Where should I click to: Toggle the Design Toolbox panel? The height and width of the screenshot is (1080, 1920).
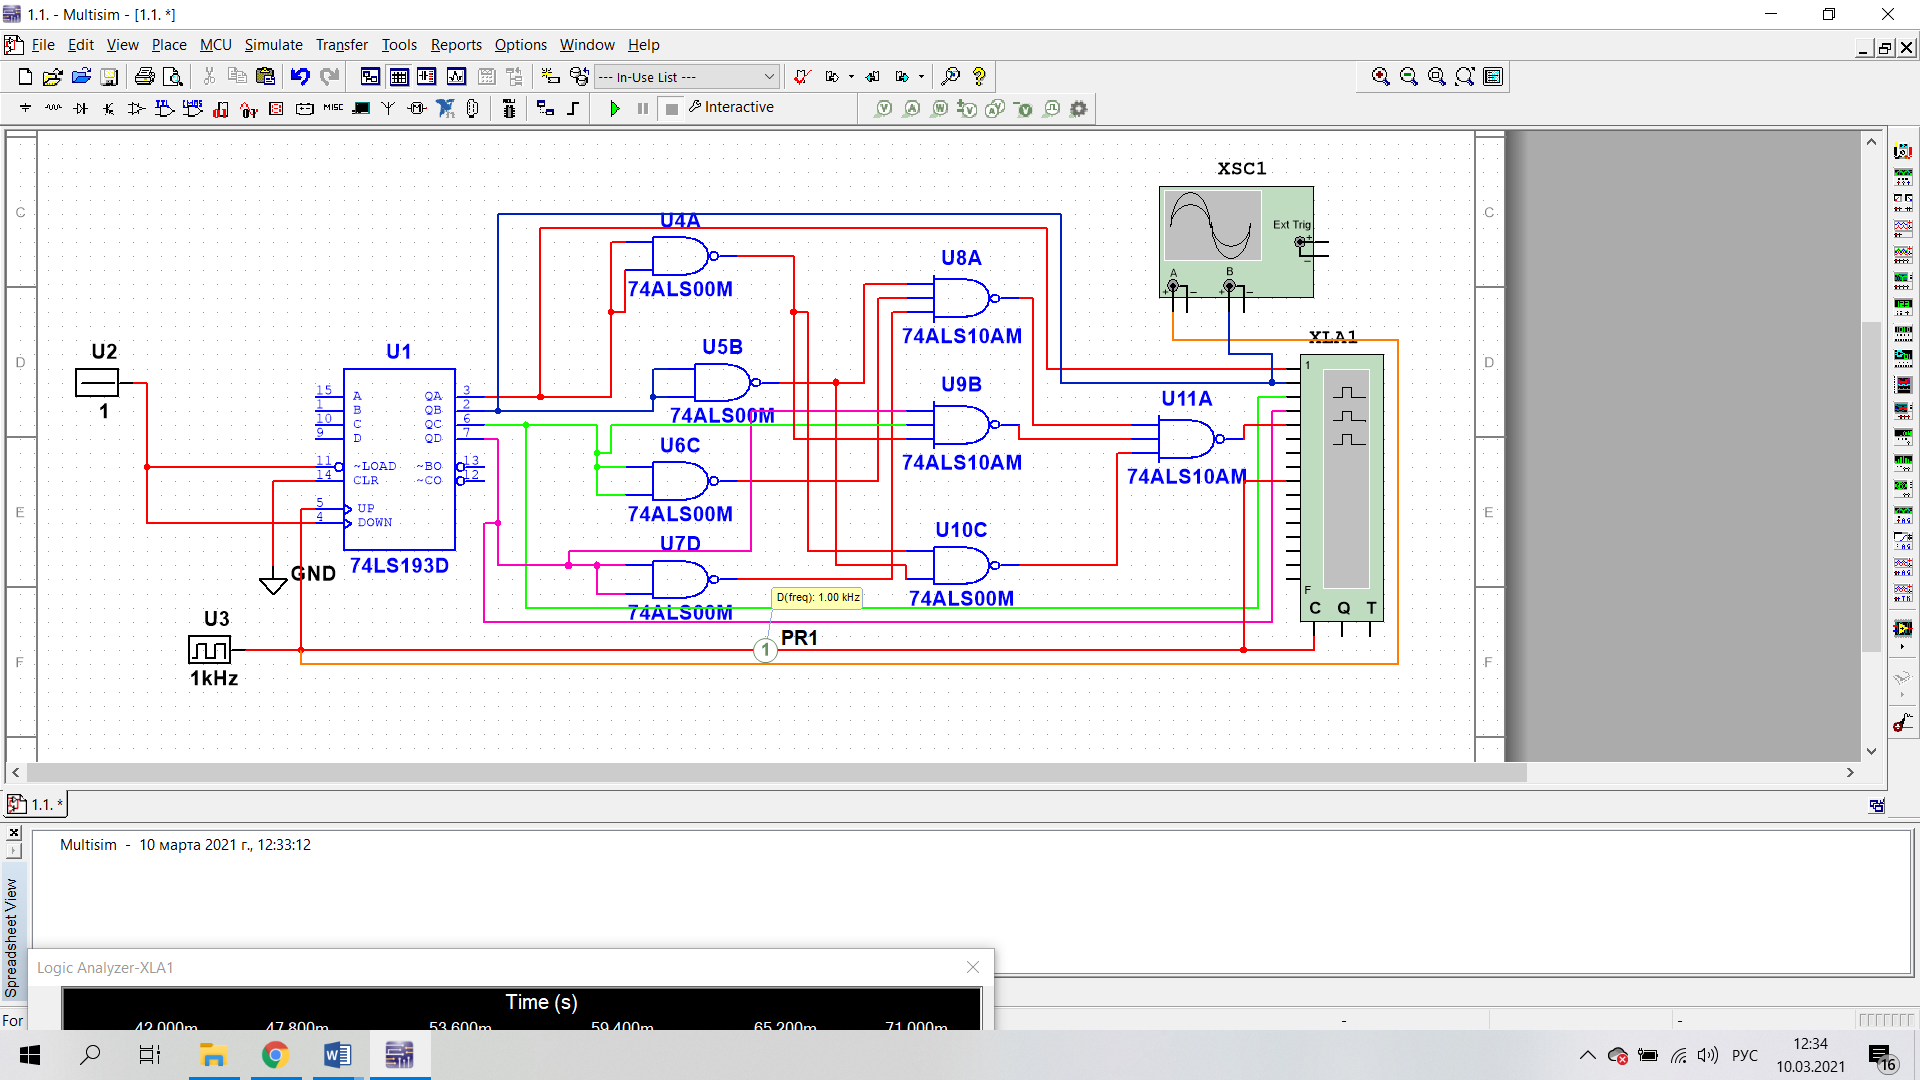pyautogui.click(x=370, y=77)
